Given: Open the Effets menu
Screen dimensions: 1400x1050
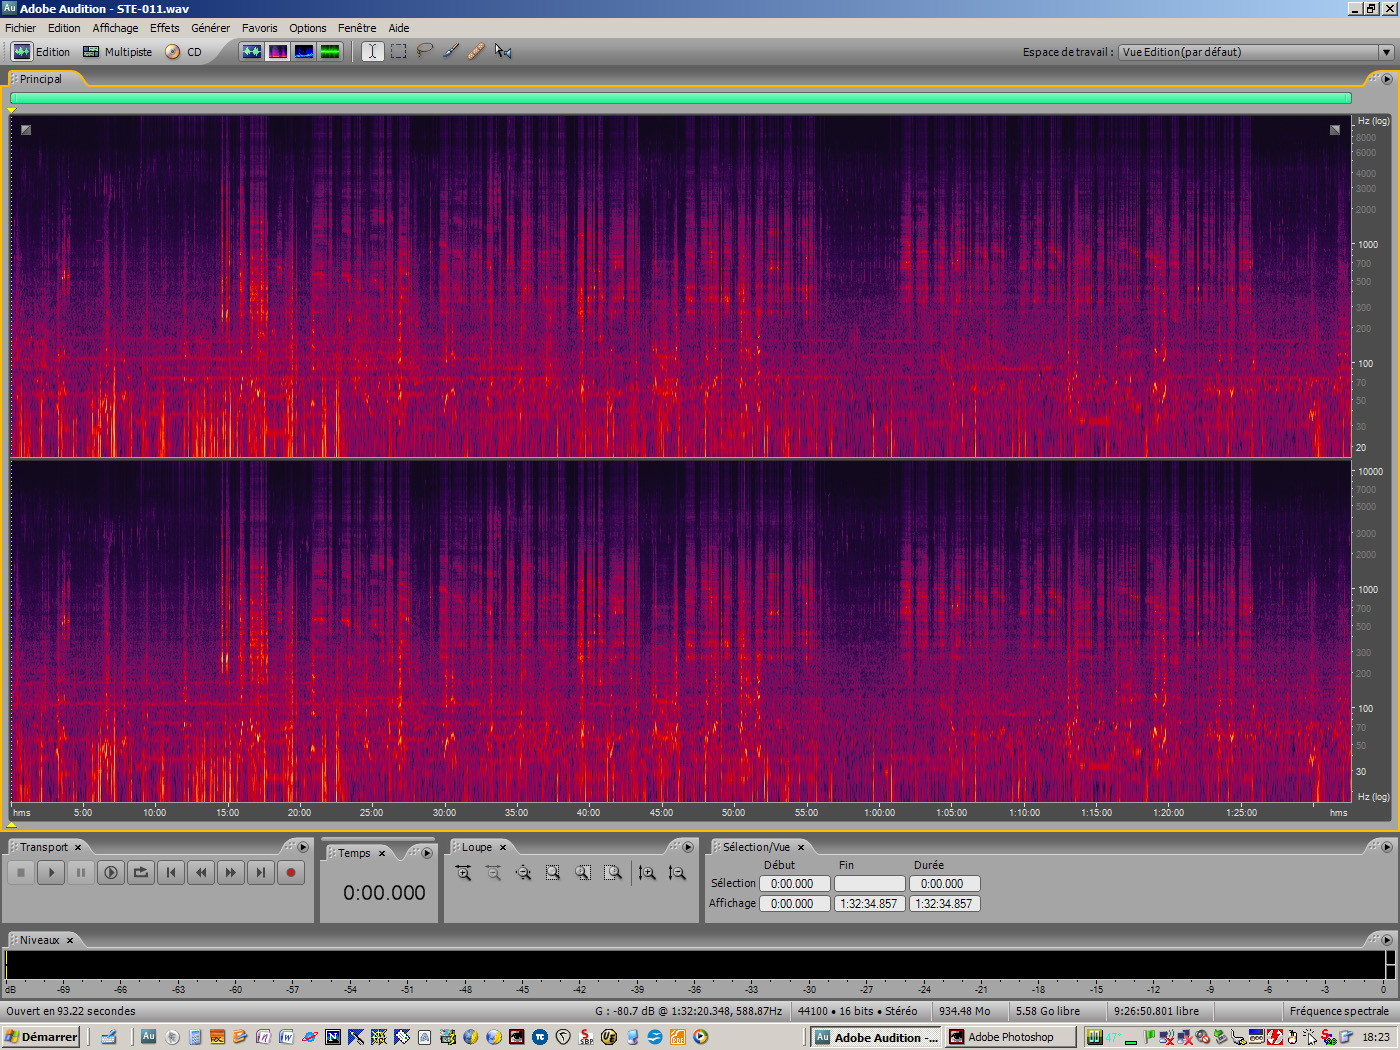Looking at the screenshot, I should click(164, 27).
